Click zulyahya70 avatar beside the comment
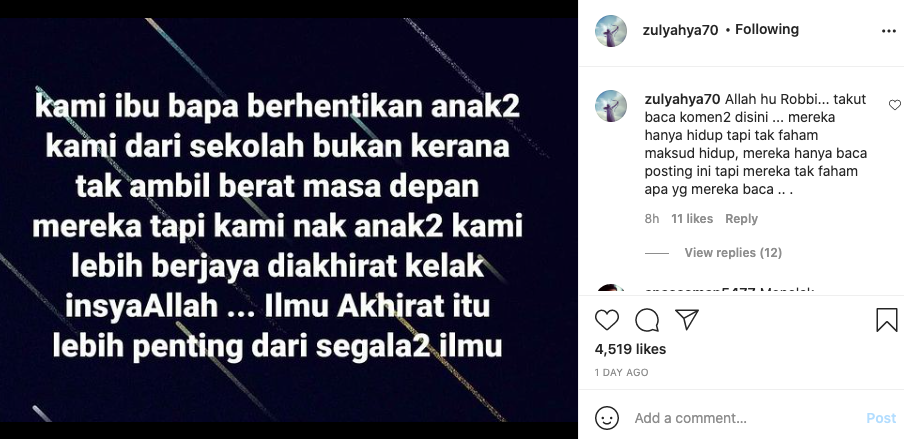Screen dimensions: 904x439 pyautogui.click(x=611, y=106)
